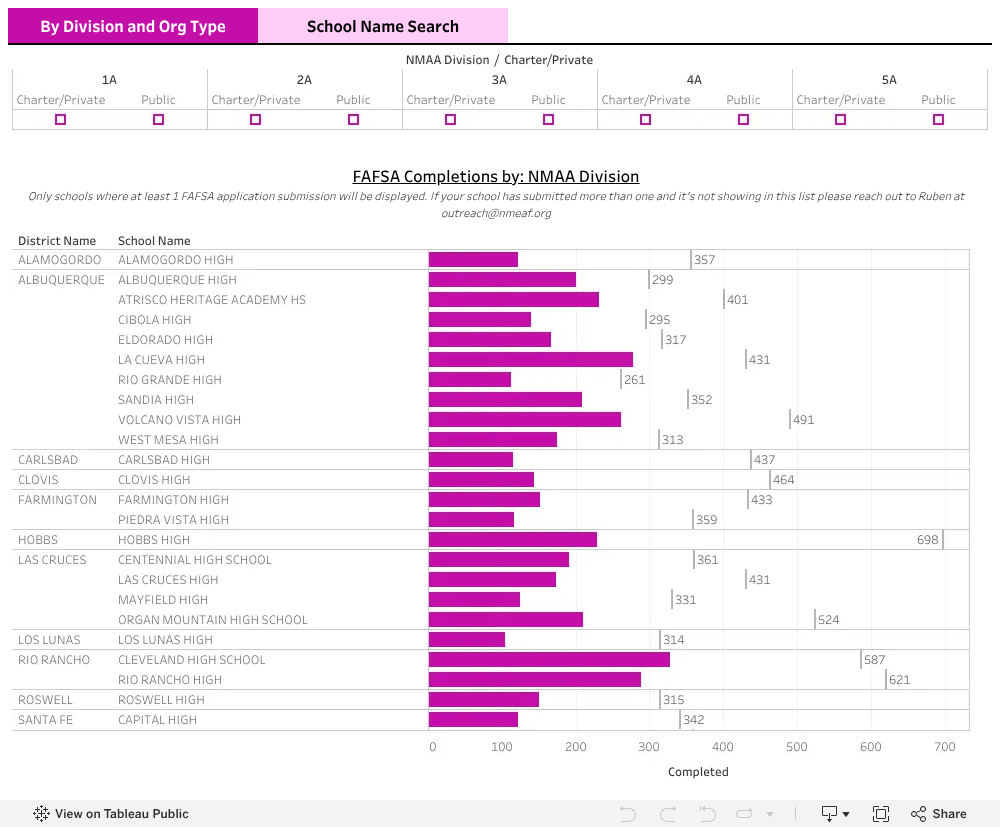Toggle the 3A Public checkbox
Screen dimensions: 1000x827
[548, 119]
